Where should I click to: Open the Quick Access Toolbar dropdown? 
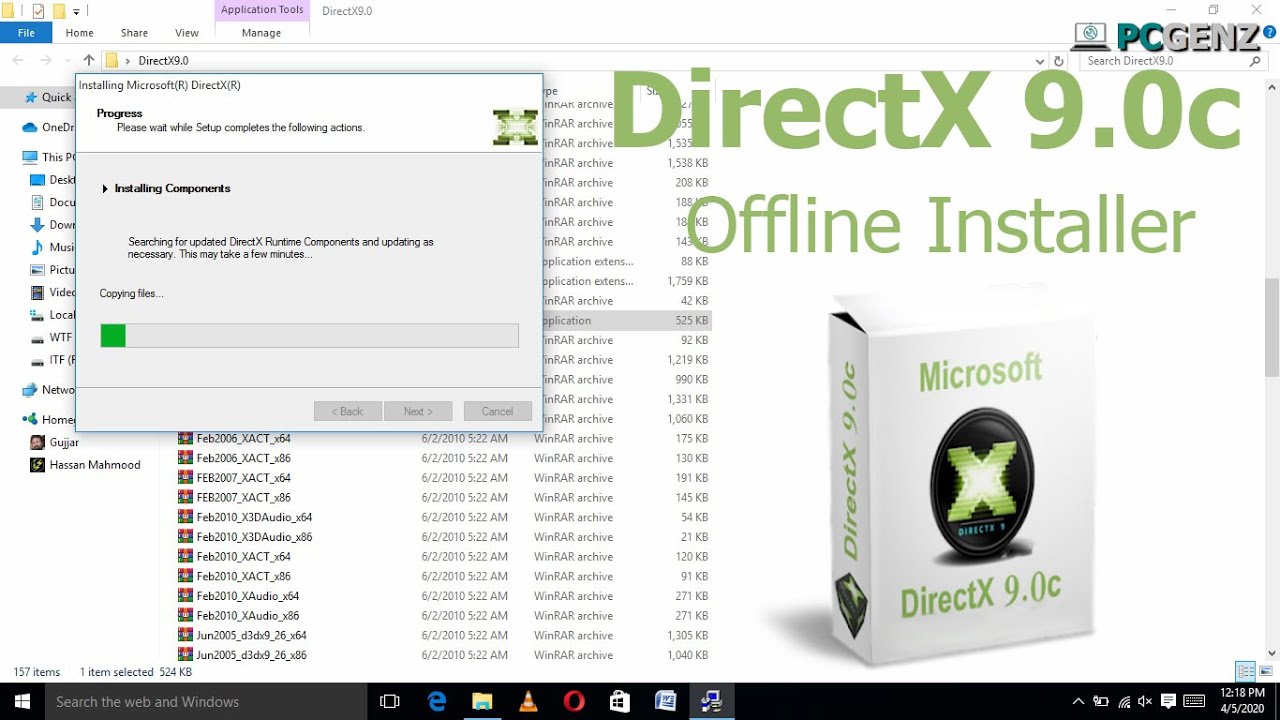pyautogui.click(x=77, y=11)
